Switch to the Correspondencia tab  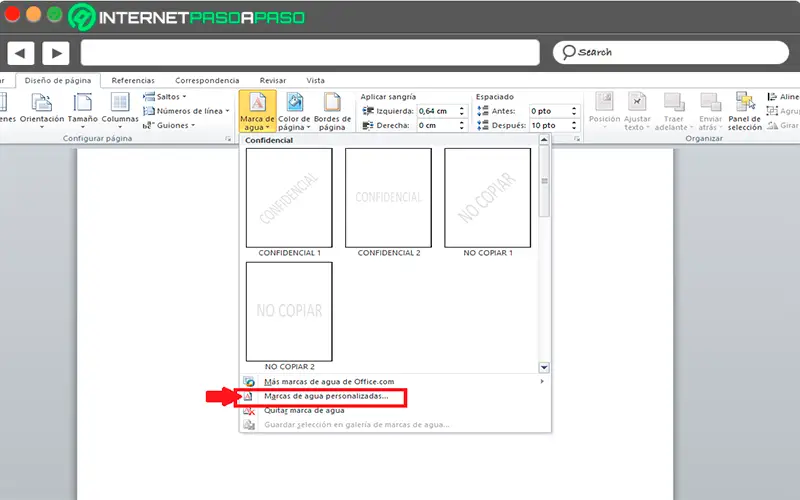point(207,81)
